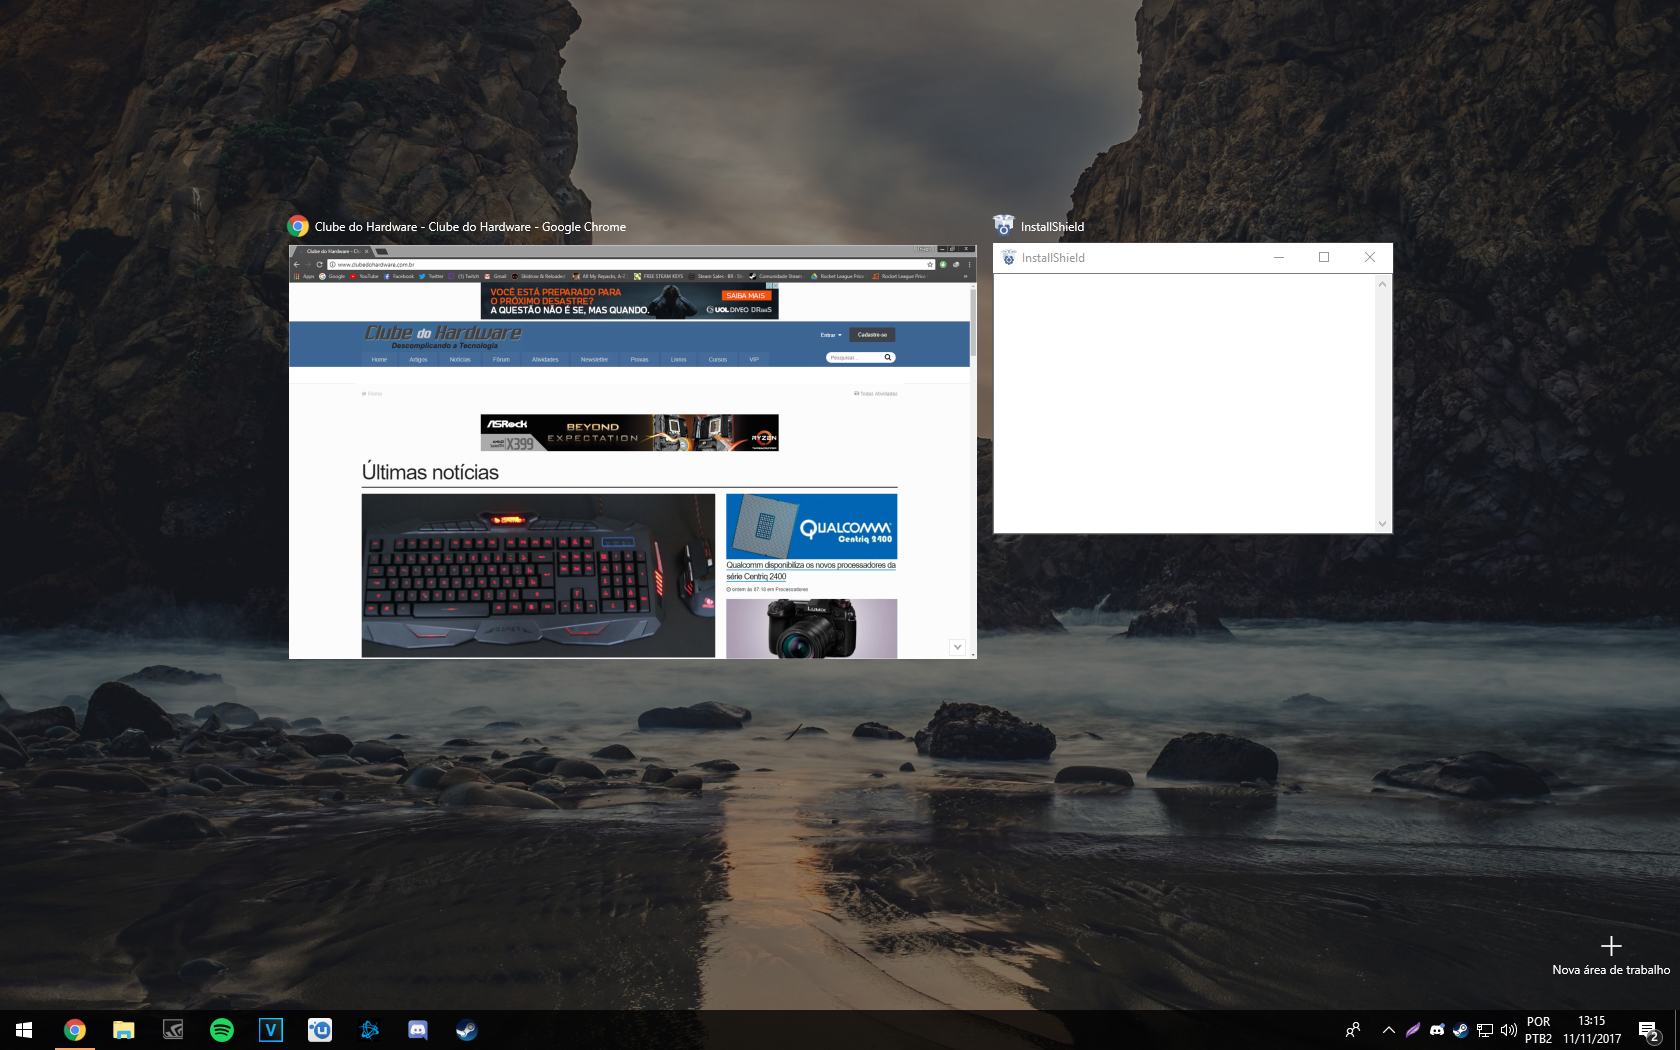Viewport: 1680px width, 1050px height.
Task: Click Chrome's back arrow in the thumbnail
Action: [297, 264]
